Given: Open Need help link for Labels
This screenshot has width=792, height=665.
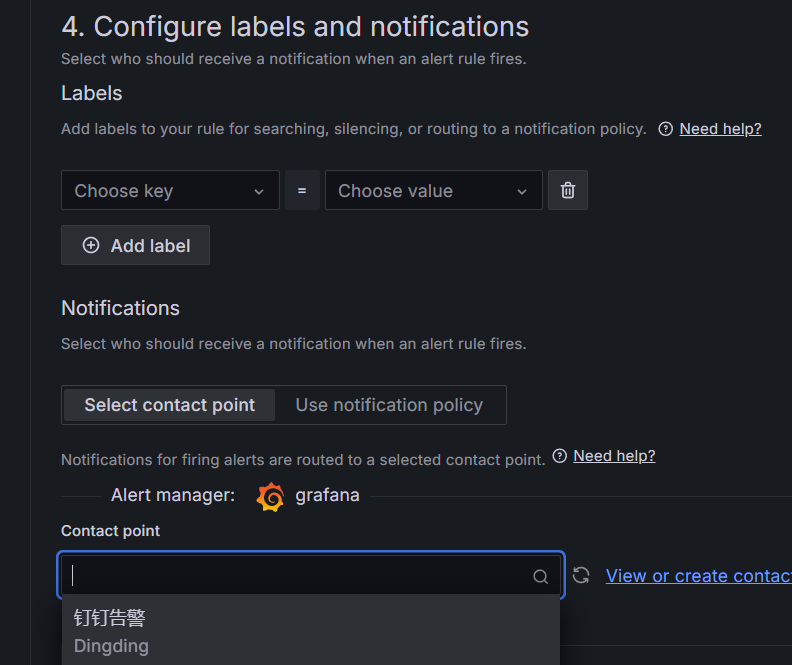Looking at the screenshot, I should click(x=720, y=129).
